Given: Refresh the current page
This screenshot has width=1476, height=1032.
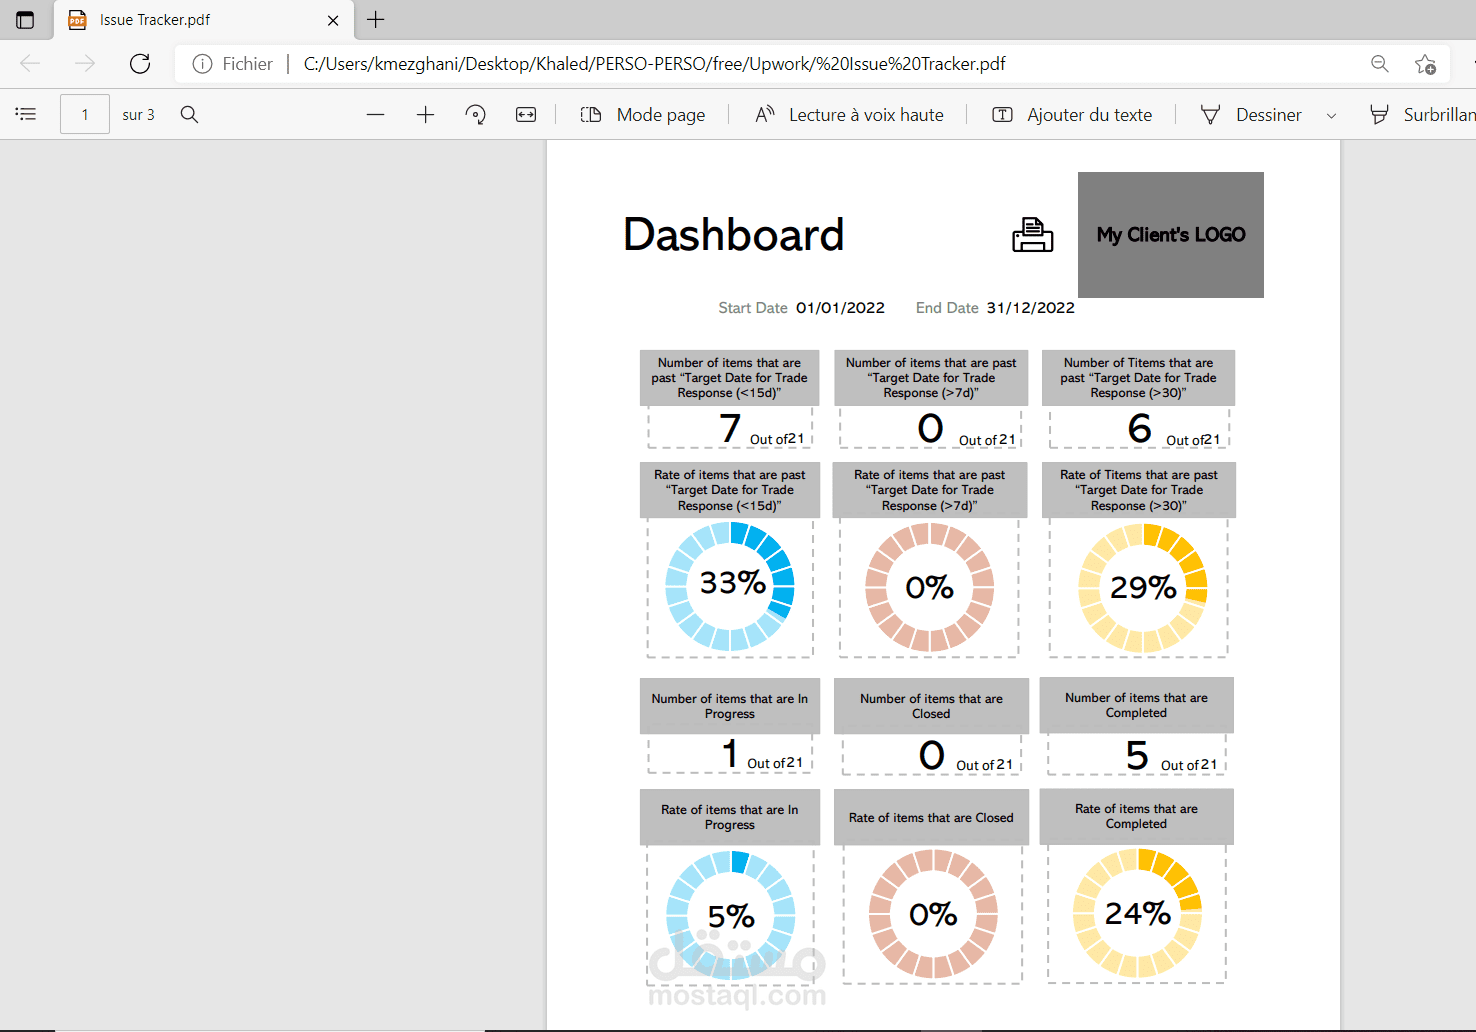Looking at the screenshot, I should (x=140, y=64).
